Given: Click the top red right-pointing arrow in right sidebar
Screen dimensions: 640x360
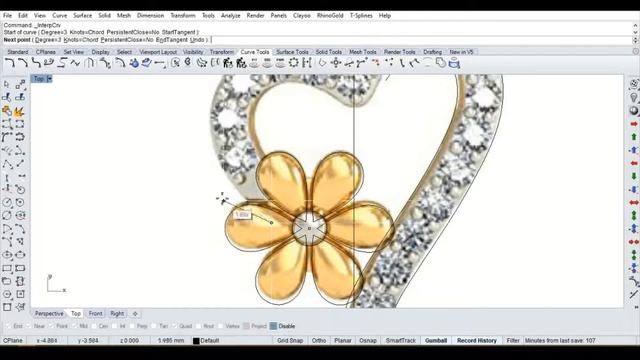Looking at the screenshot, I should click(x=633, y=124).
